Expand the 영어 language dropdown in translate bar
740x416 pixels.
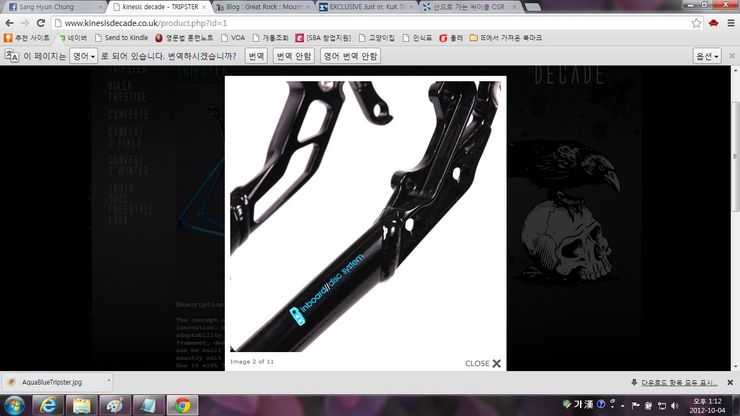point(84,56)
